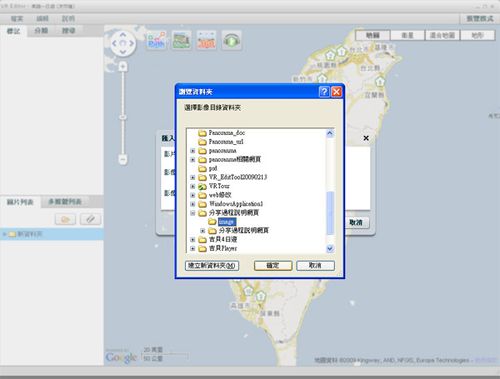Click the red chart tool icon
The image size is (500, 379).
coord(206,40)
